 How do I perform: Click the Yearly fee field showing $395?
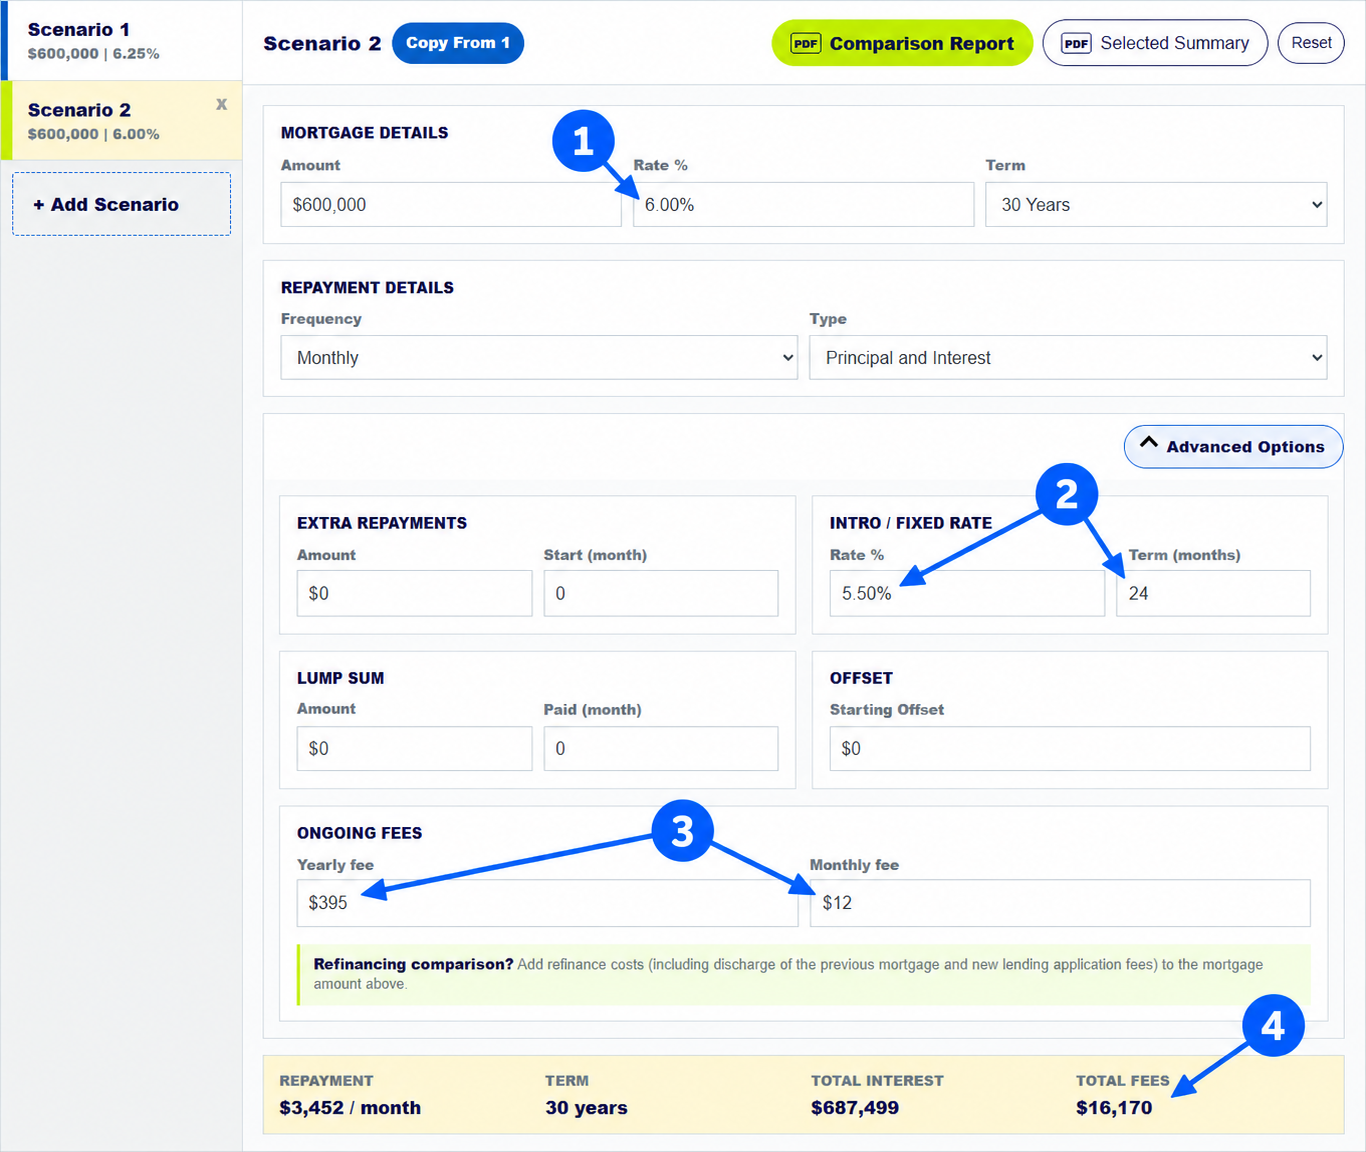pyautogui.click(x=547, y=903)
